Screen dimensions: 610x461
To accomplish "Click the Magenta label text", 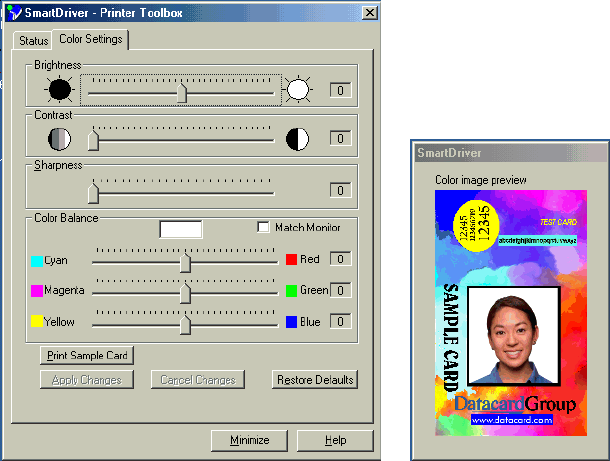I will (x=64, y=290).
